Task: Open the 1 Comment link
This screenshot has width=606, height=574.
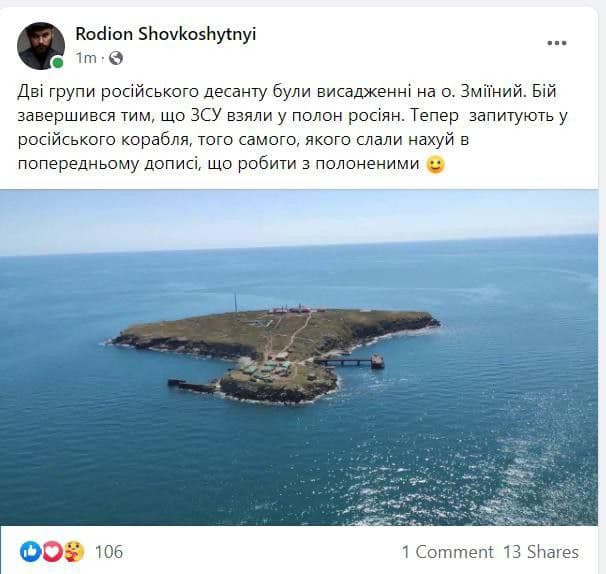Action: pyautogui.click(x=448, y=552)
